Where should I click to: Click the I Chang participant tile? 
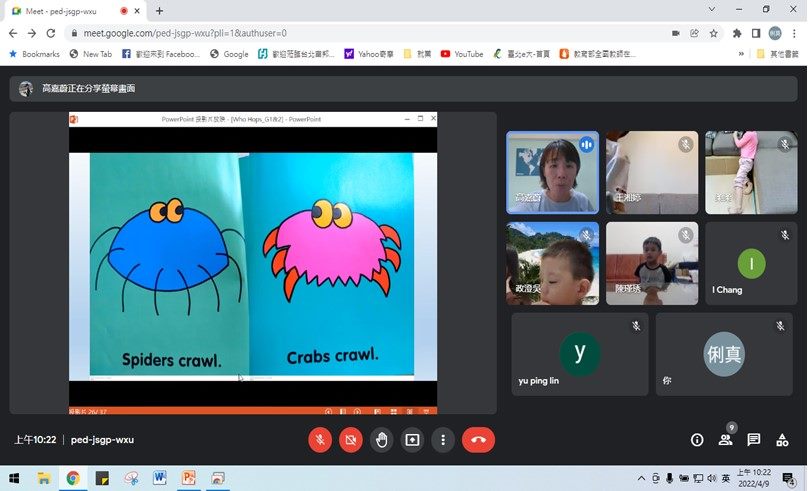click(x=750, y=264)
